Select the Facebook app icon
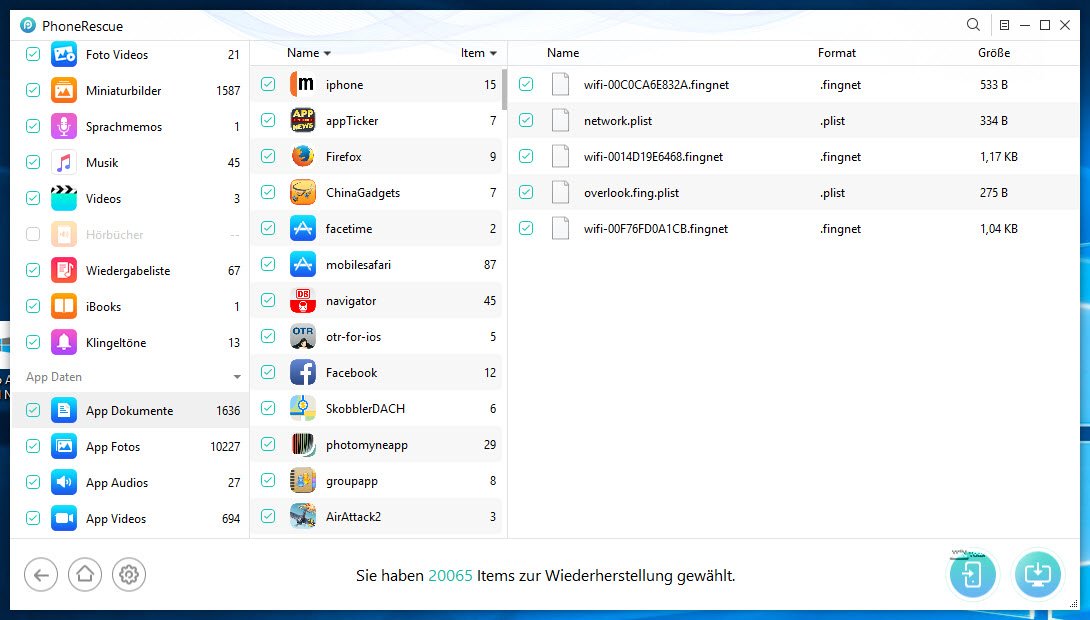Viewport: 1090px width, 620px height. [x=303, y=373]
